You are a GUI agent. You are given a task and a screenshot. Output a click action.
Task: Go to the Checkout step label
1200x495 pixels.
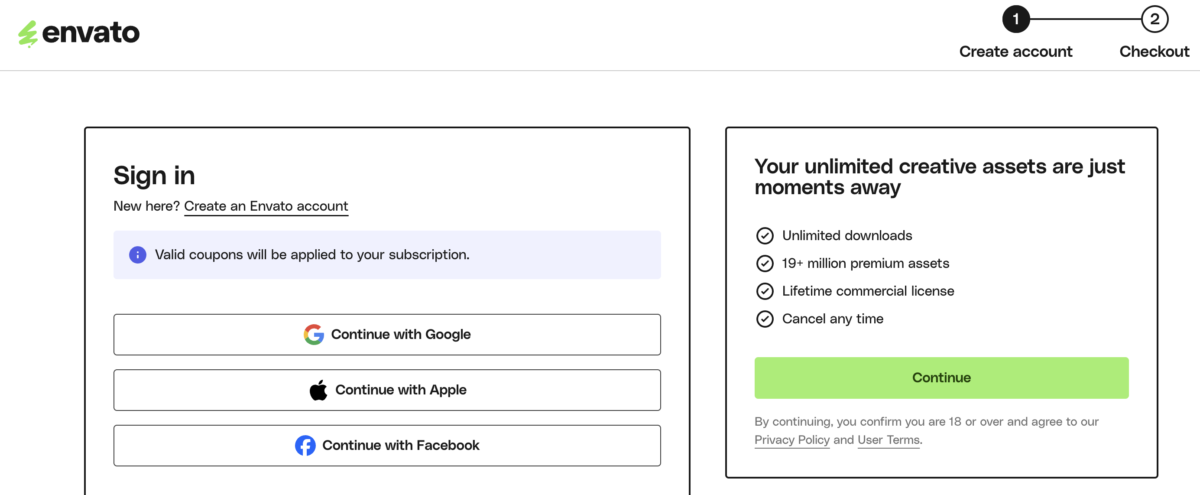tap(1154, 52)
